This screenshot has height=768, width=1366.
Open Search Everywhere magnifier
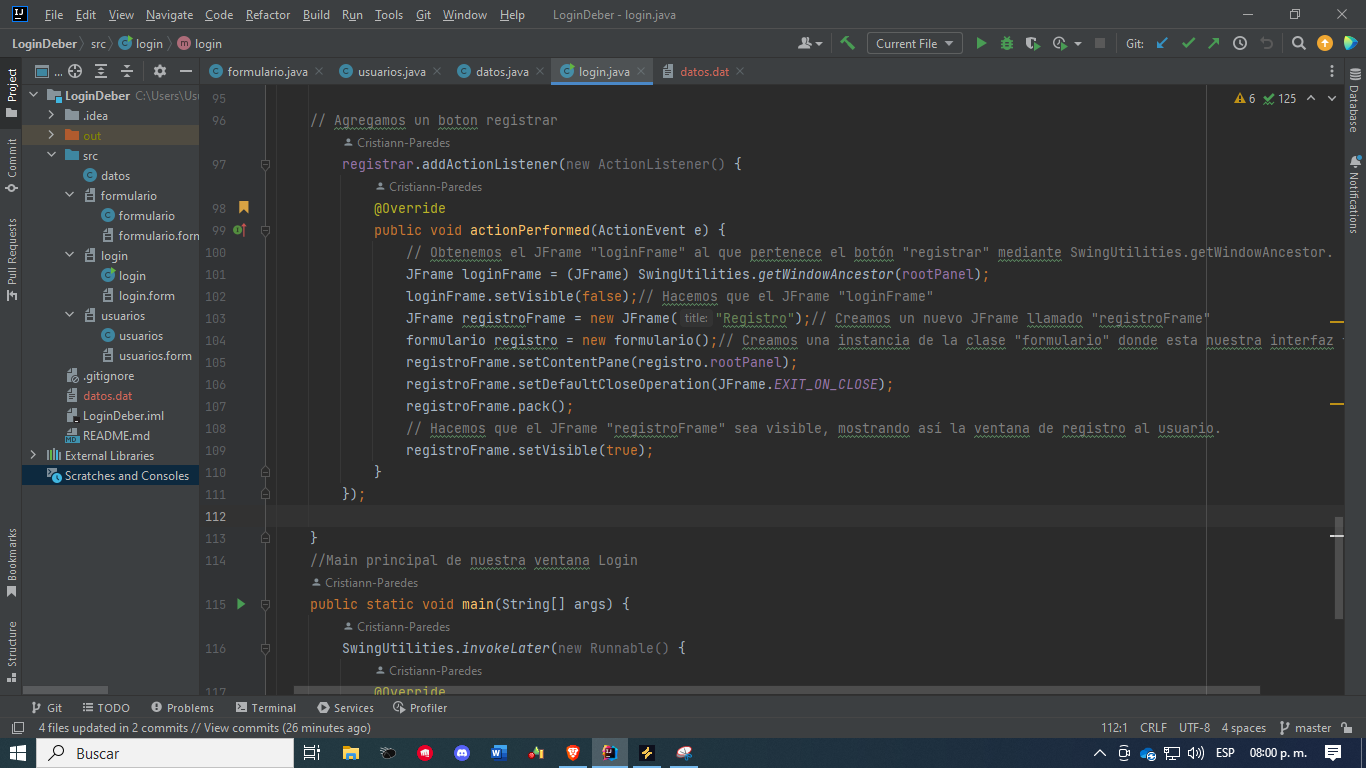pos(1299,43)
